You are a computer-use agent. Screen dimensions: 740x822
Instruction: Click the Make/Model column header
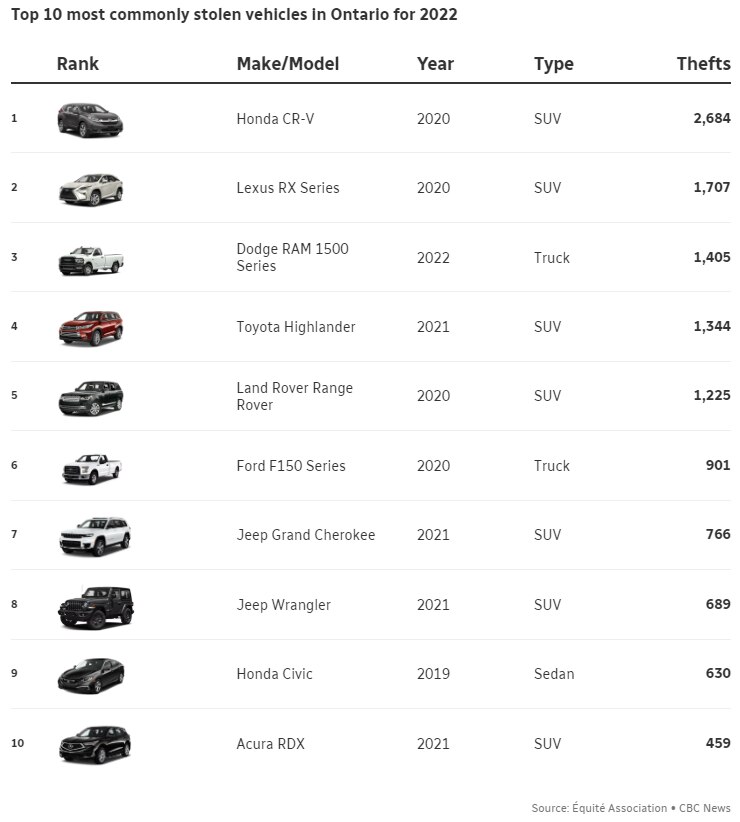[288, 64]
